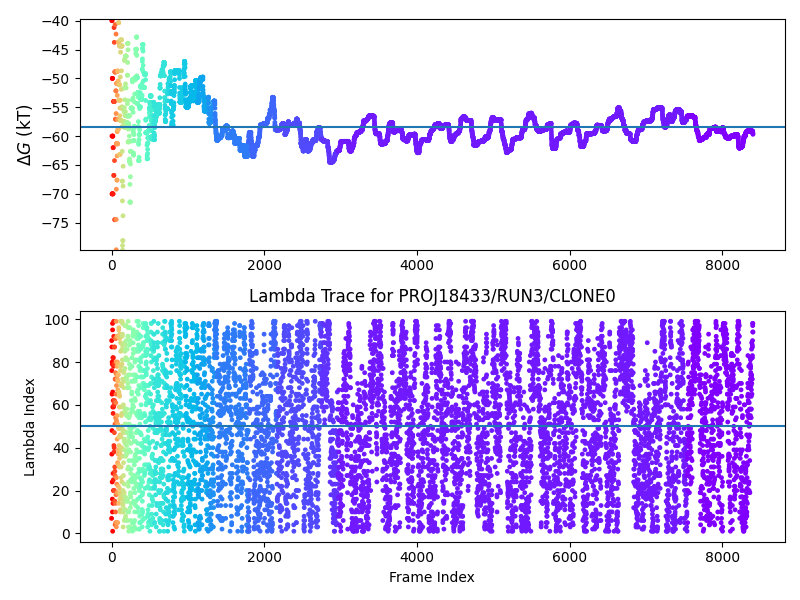Click the 0 x-tick label under the Lambda Trace plot

pos(112,557)
